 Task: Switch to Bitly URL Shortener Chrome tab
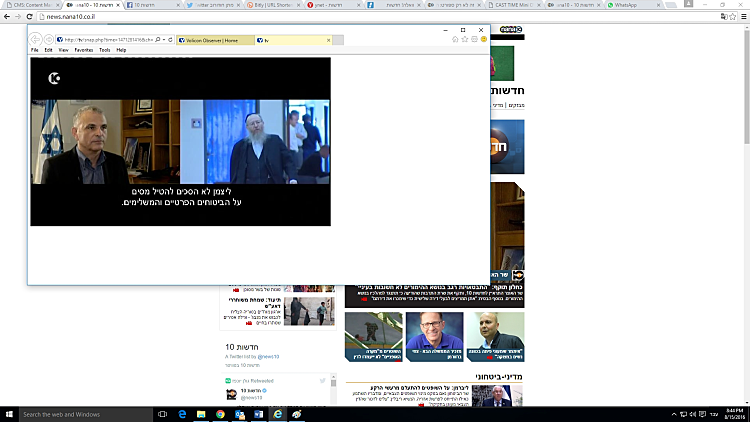point(272,5)
